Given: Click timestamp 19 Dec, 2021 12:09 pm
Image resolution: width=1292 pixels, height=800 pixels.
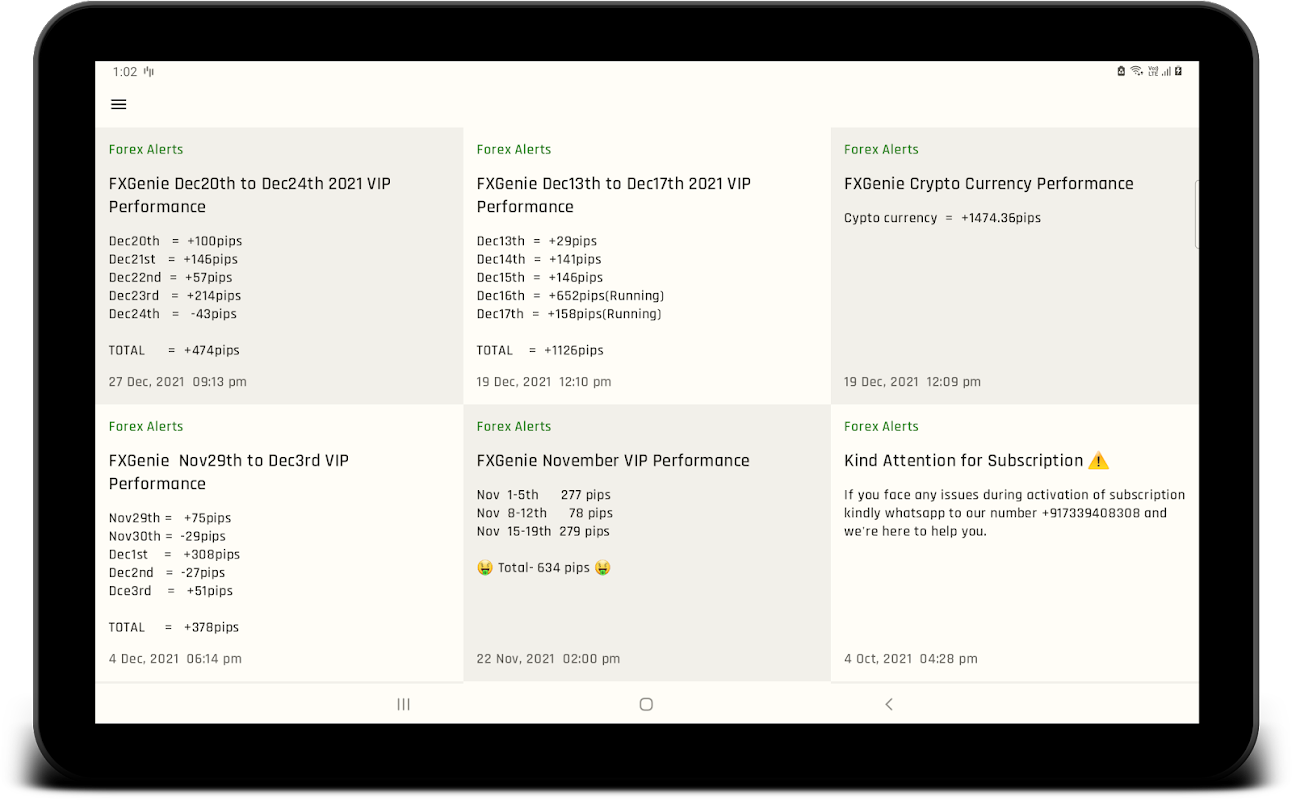Looking at the screenshot, I should [x=913, y=382].
